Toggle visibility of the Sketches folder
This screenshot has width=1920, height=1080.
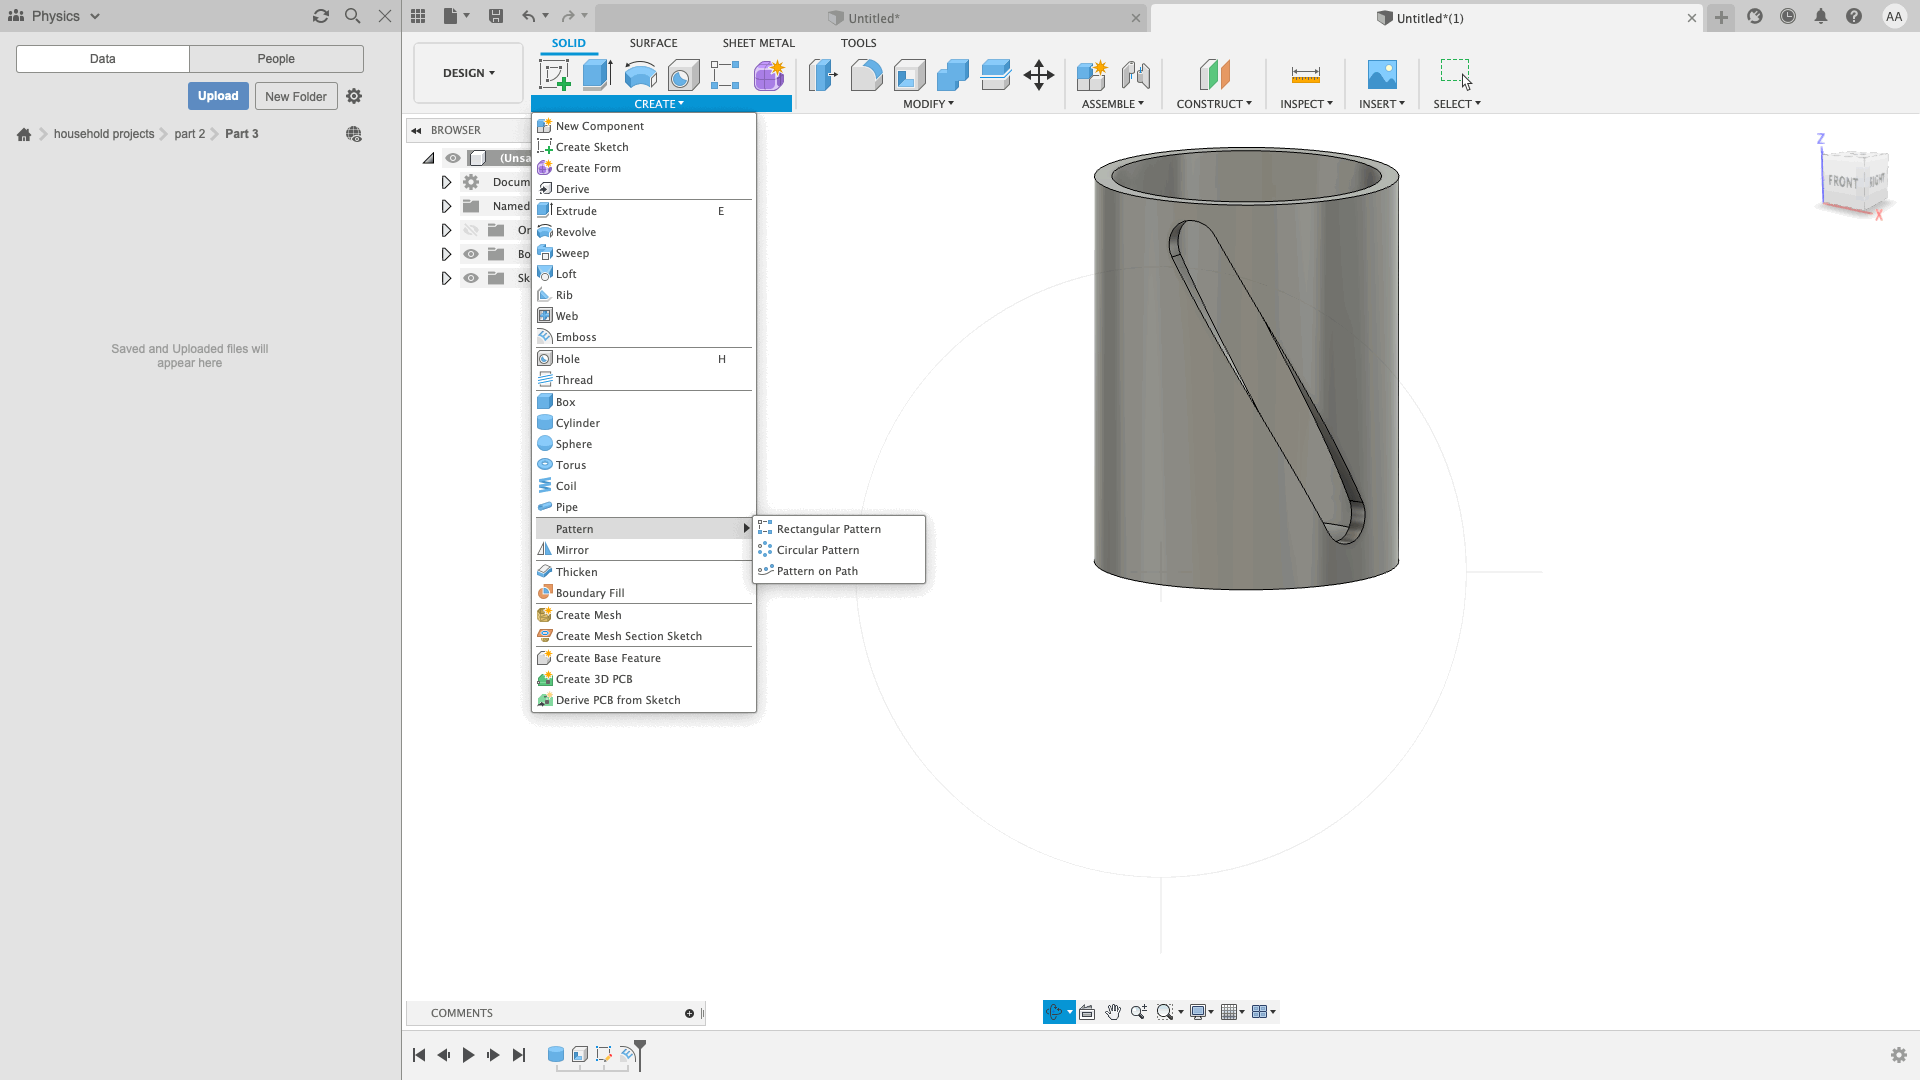[471, 278]
